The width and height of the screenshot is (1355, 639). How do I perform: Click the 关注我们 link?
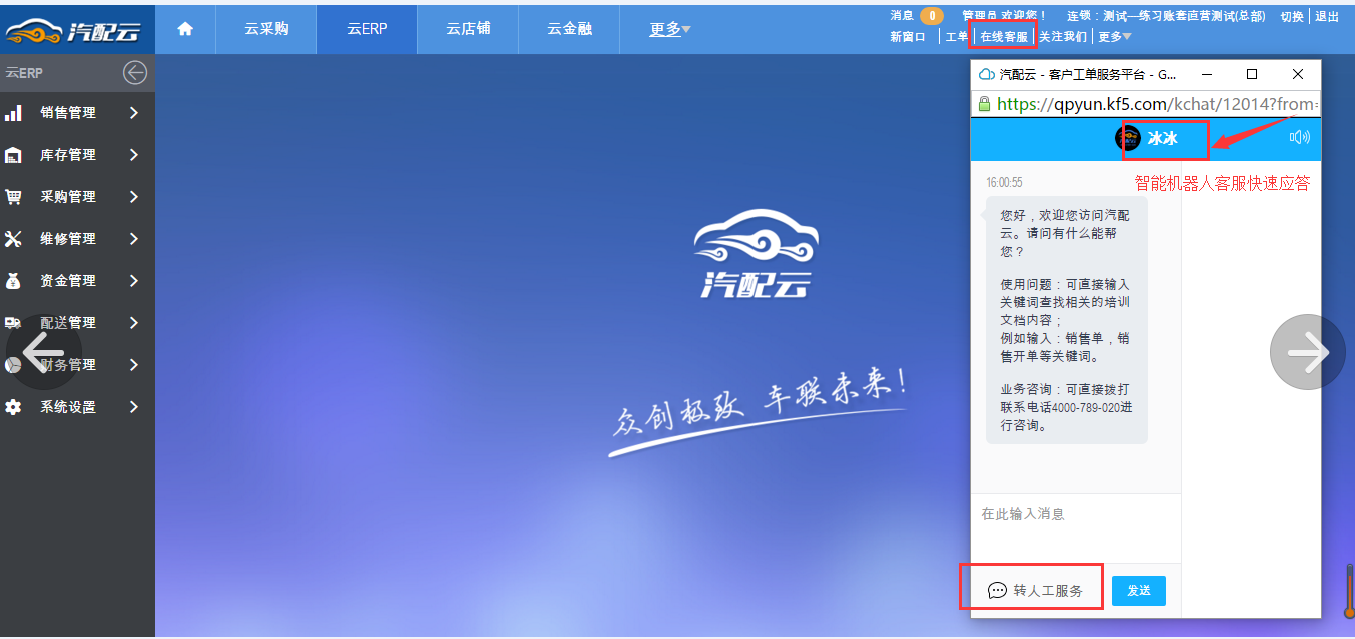click(1063, 37)
